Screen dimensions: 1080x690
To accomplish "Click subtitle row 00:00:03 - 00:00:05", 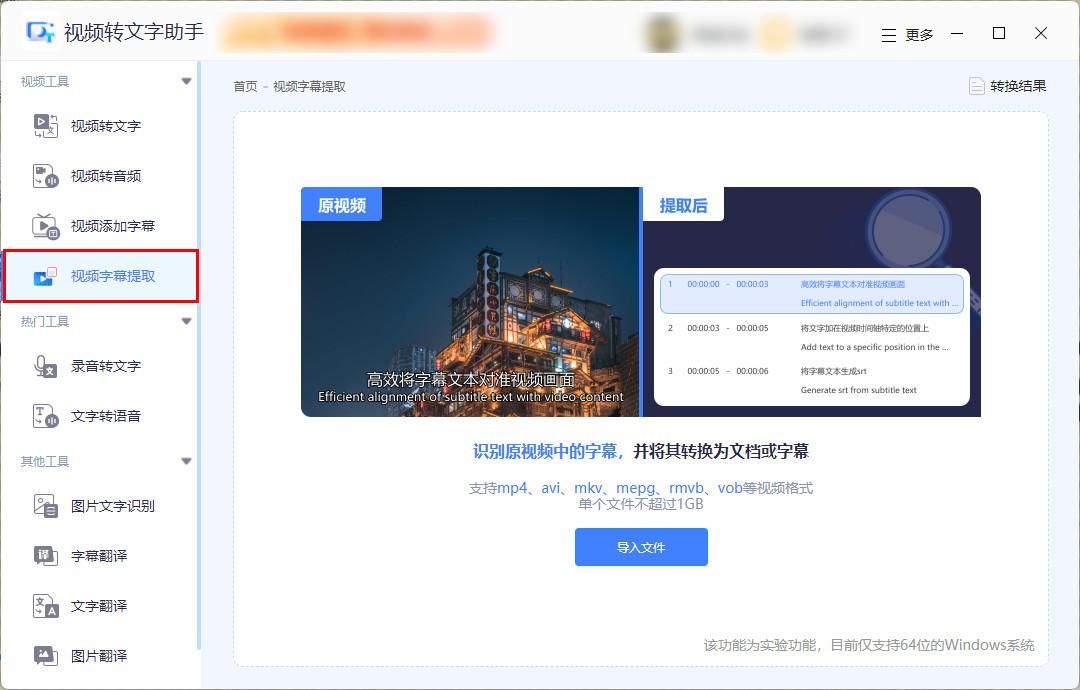I will point(811,337).
